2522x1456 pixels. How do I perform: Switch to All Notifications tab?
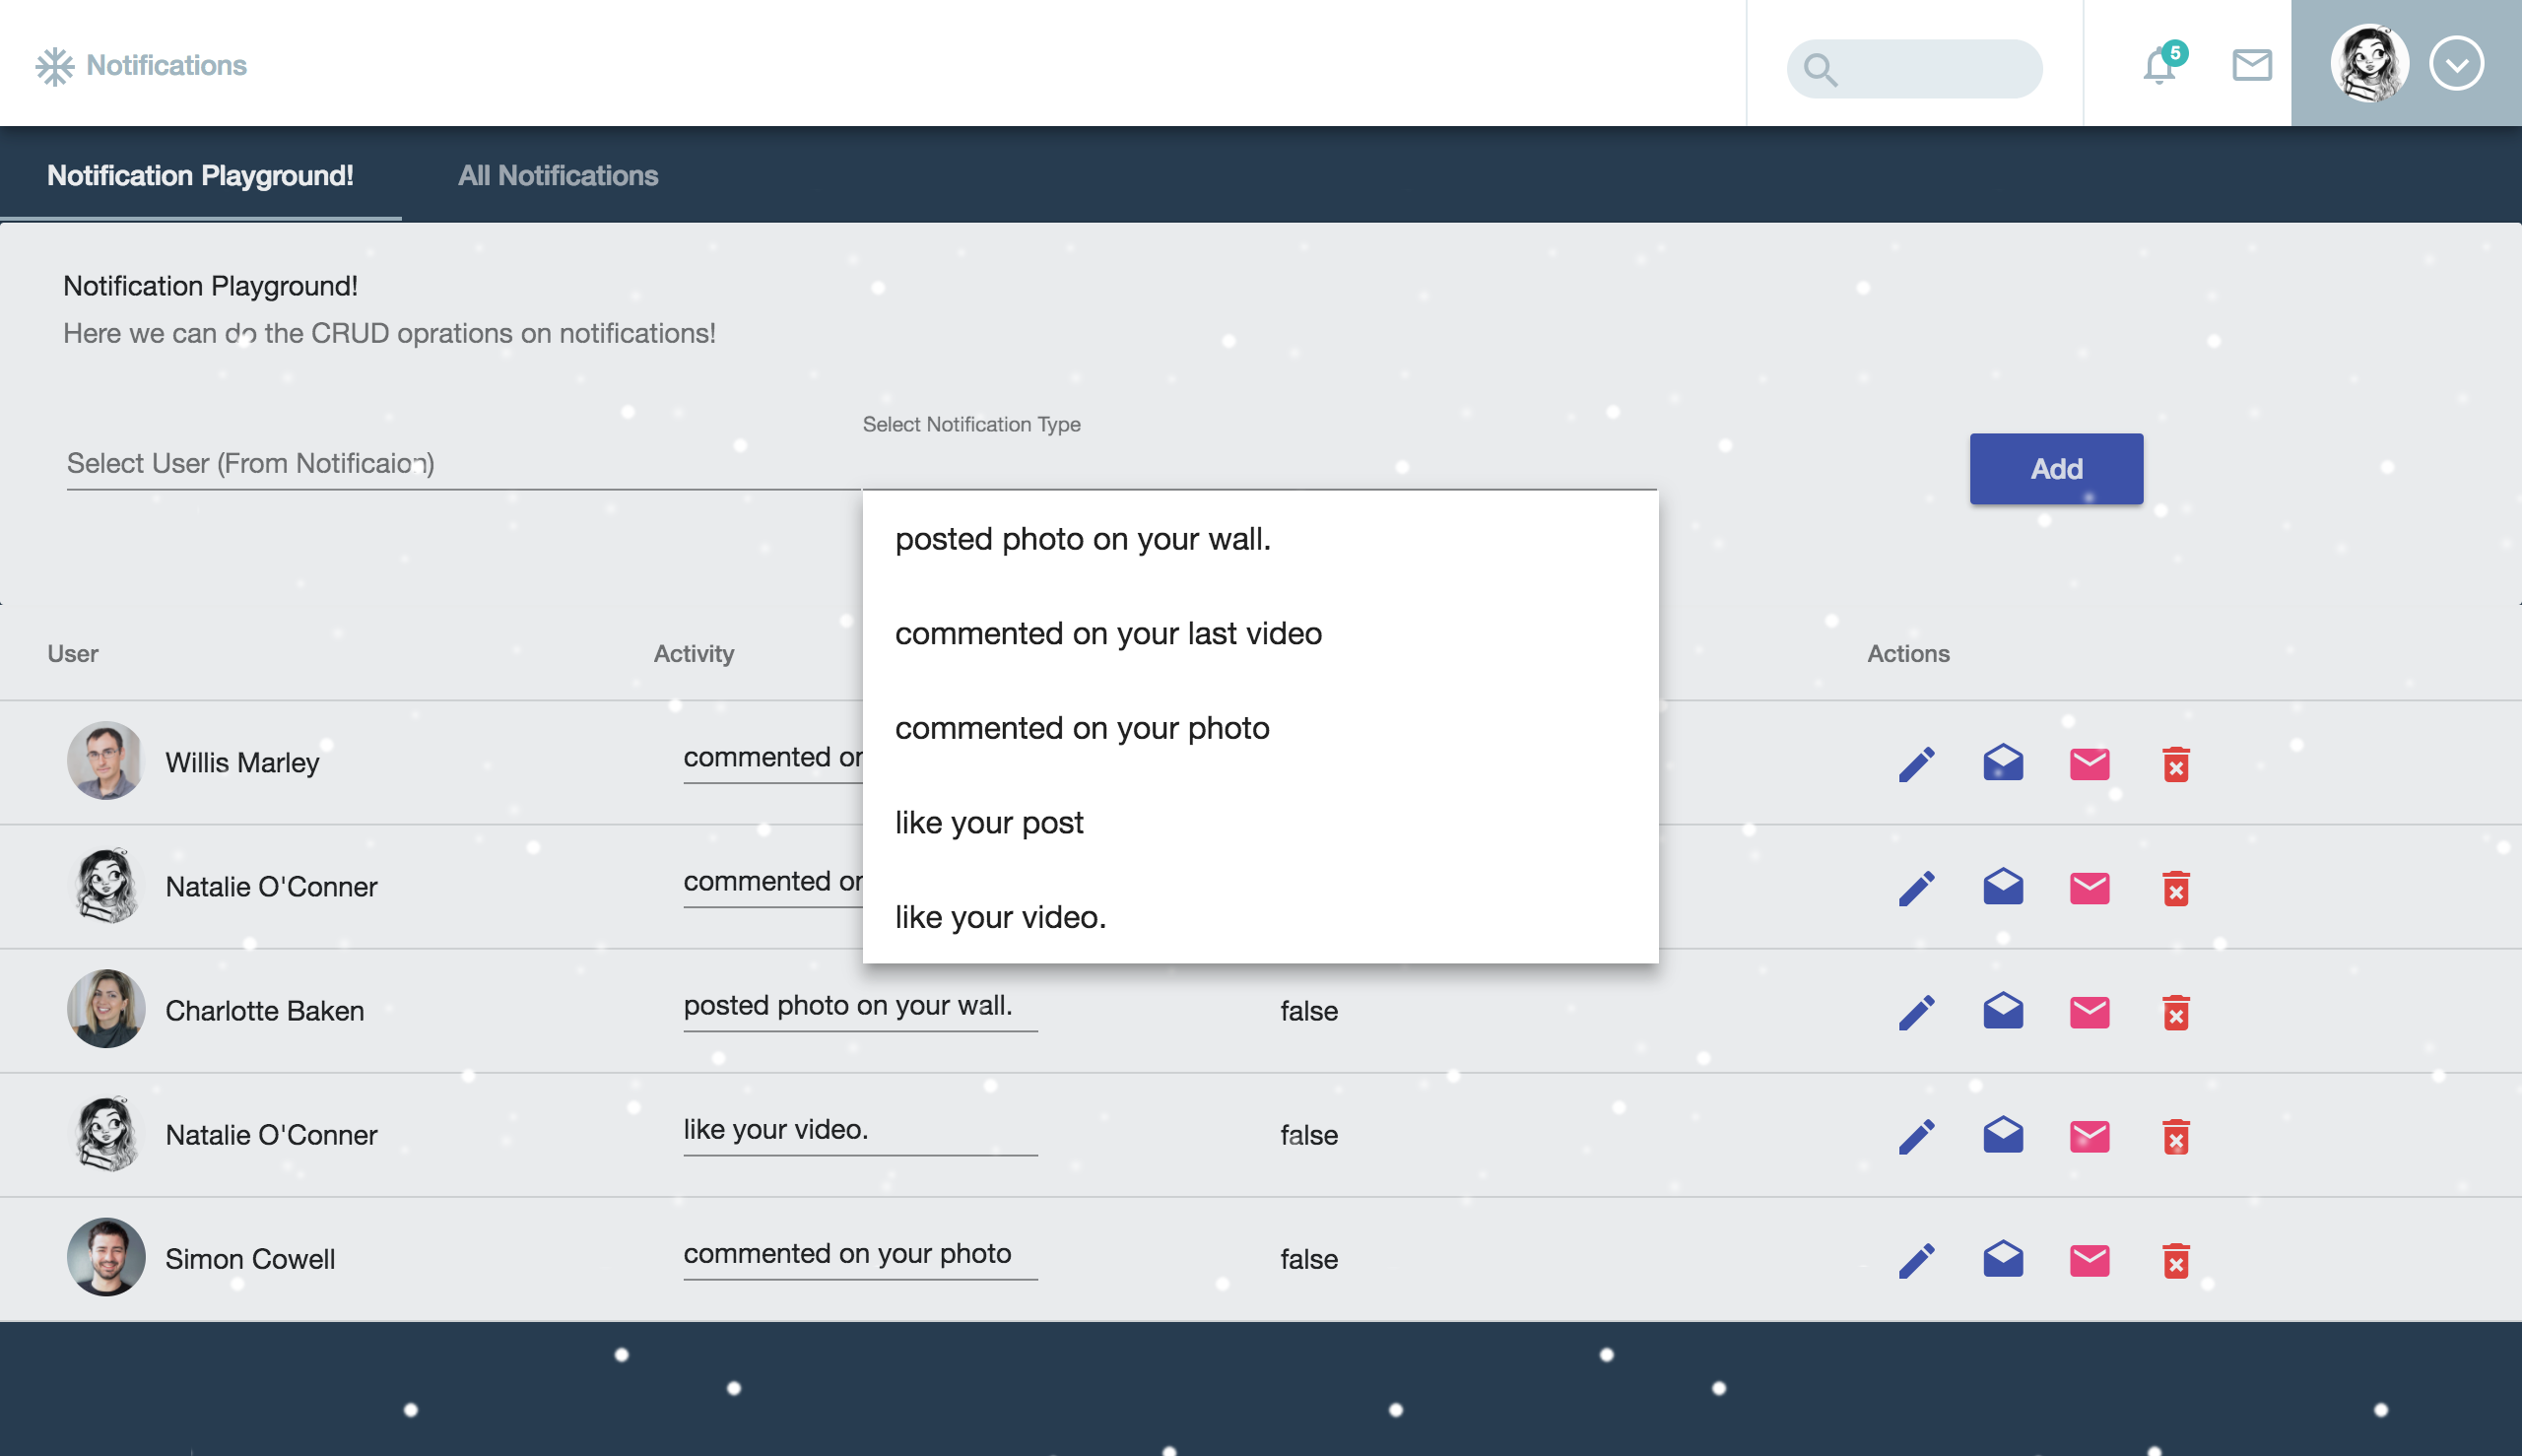(x=558, y=175)
